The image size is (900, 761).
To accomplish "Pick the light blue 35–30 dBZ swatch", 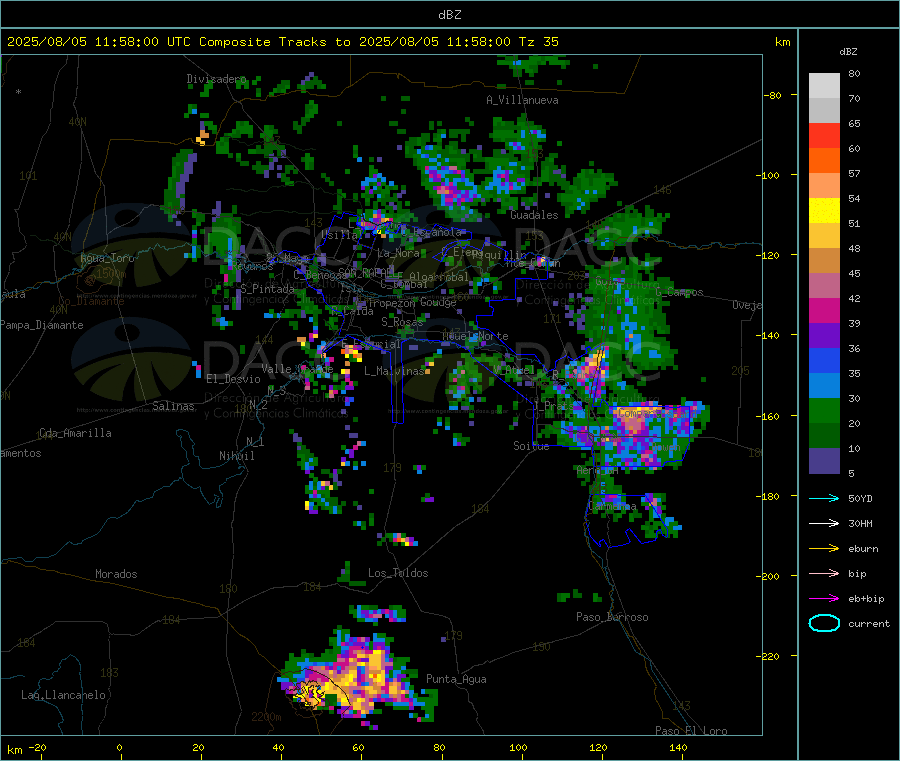I will [x=824, y=386].
